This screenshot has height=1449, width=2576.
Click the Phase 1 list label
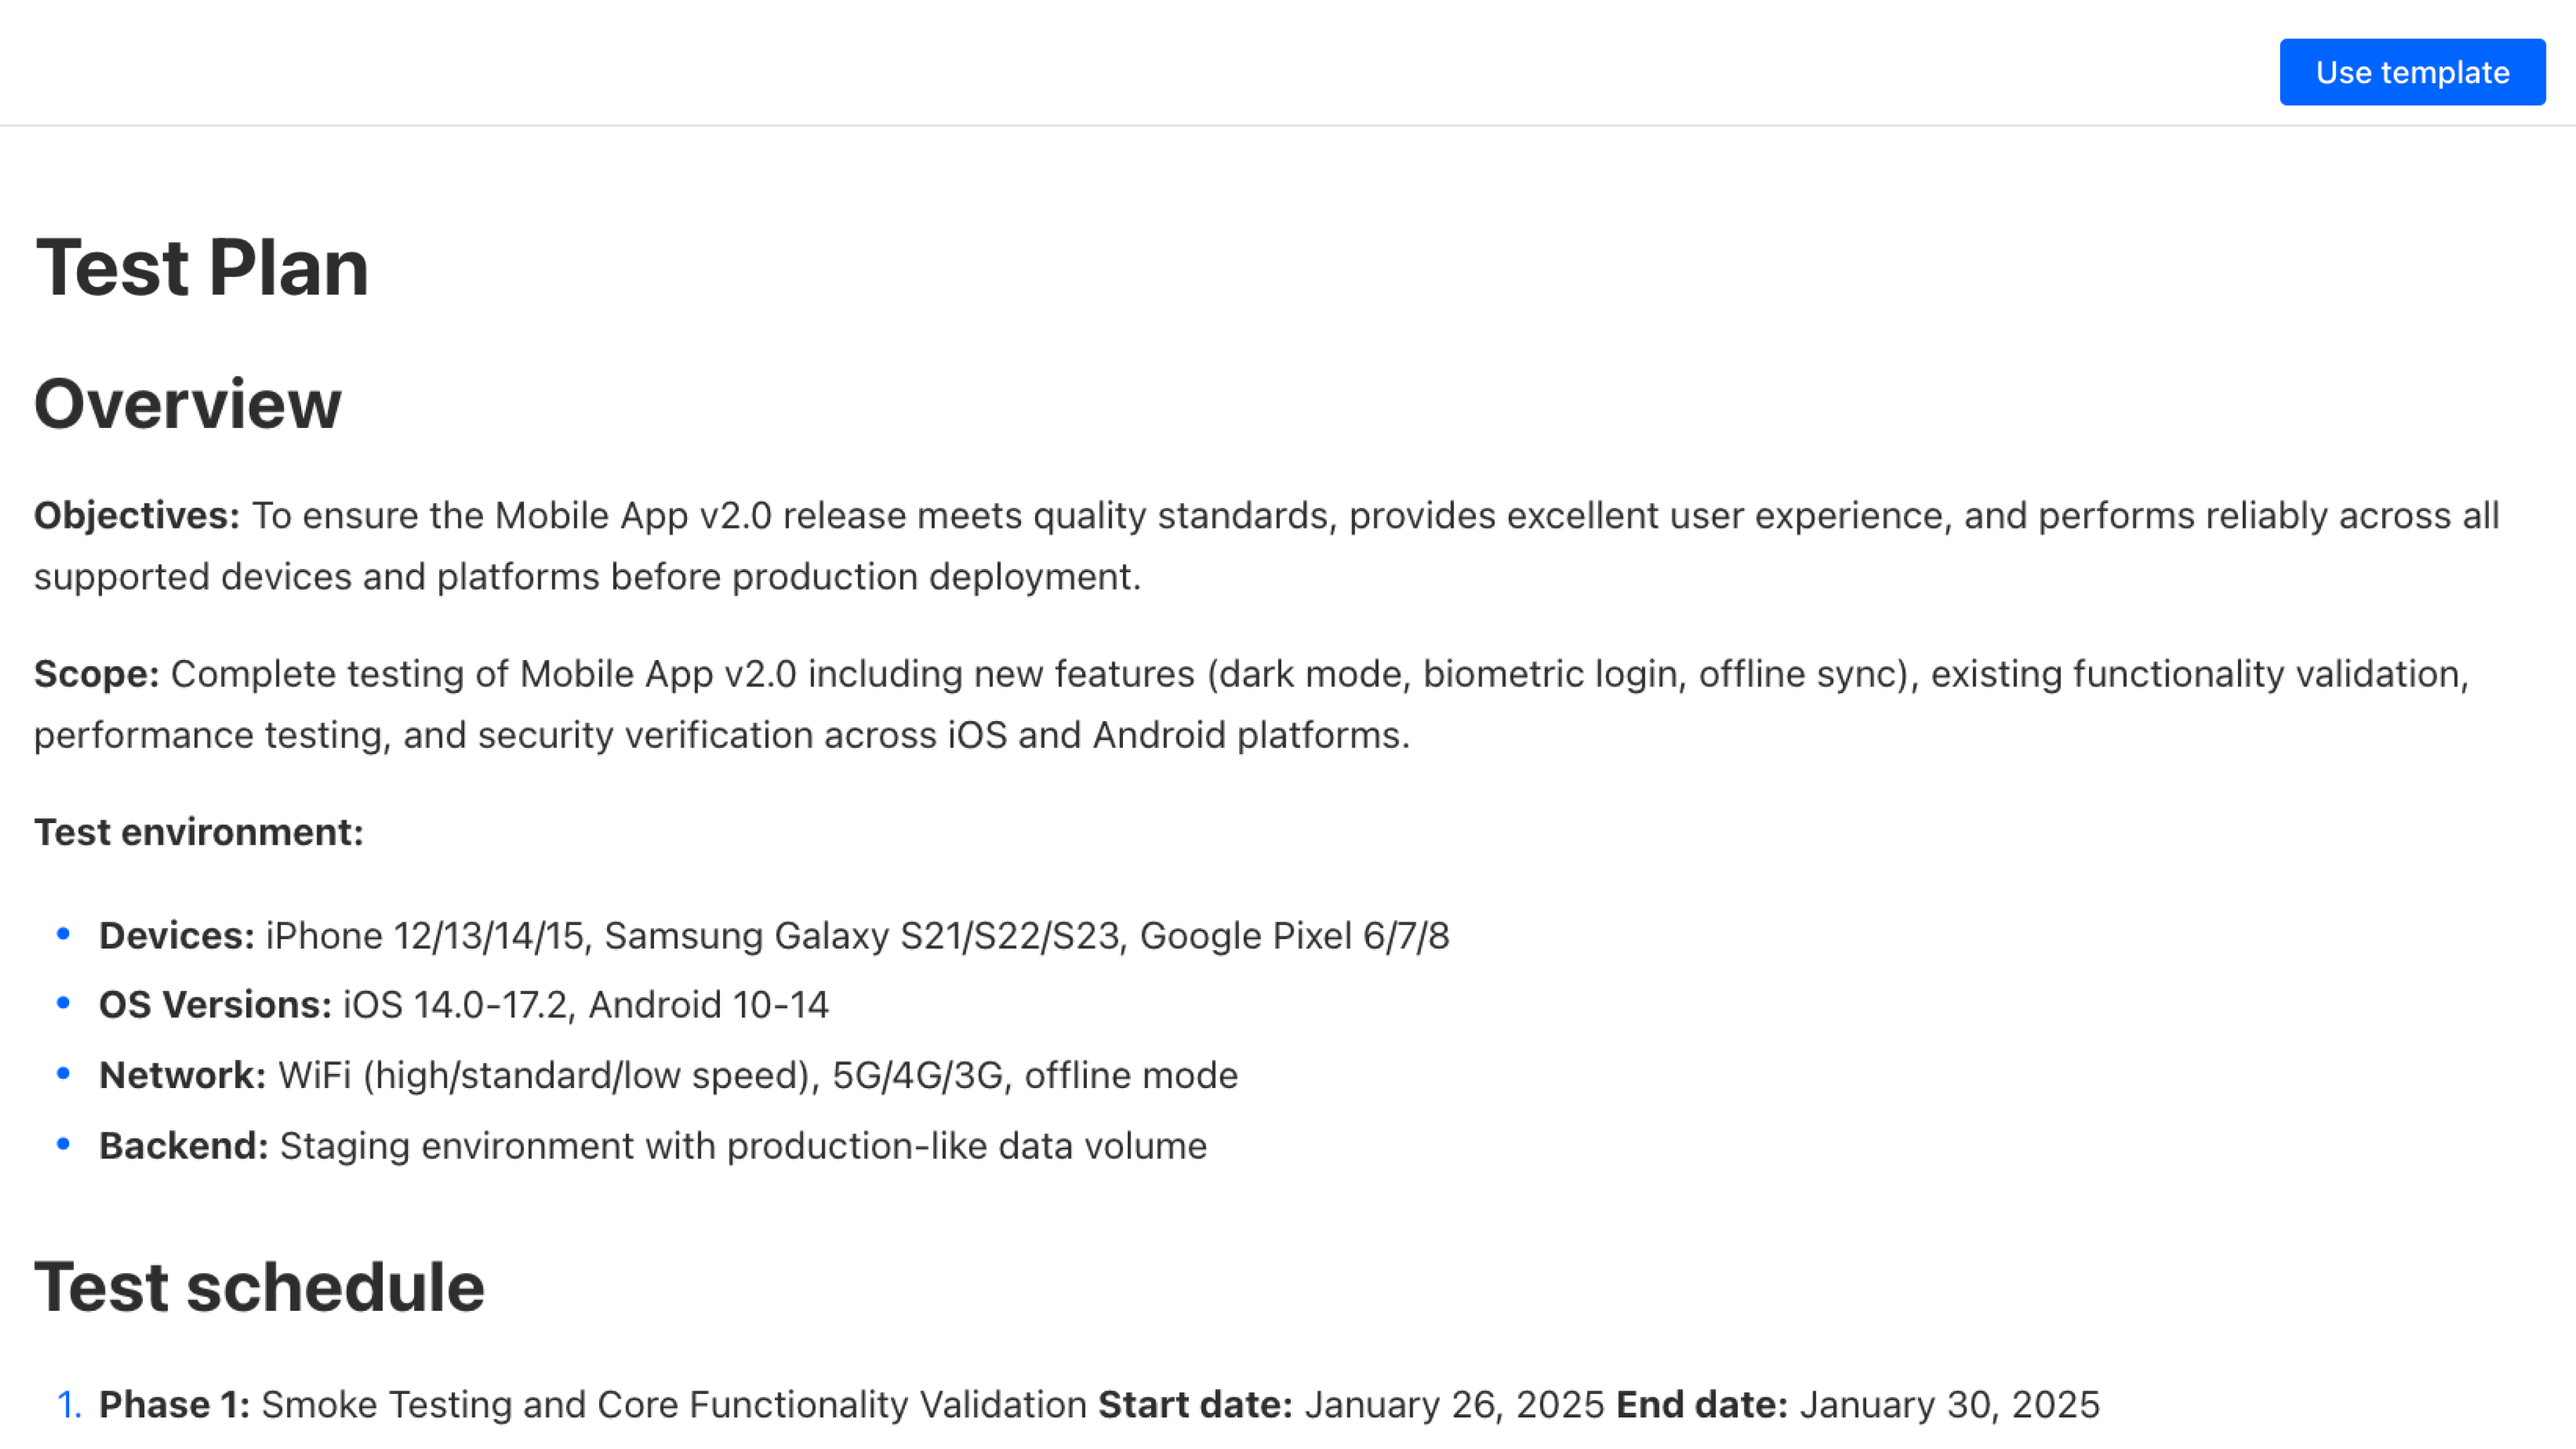(174, 1405)
